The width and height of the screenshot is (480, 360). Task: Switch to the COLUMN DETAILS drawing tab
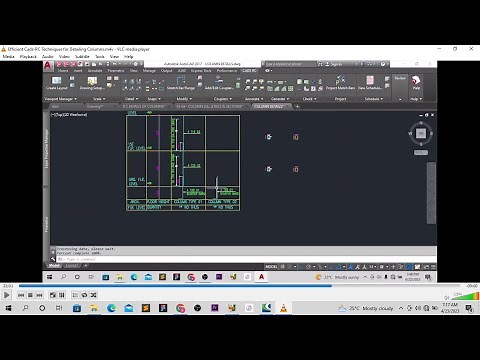[269, 106]
